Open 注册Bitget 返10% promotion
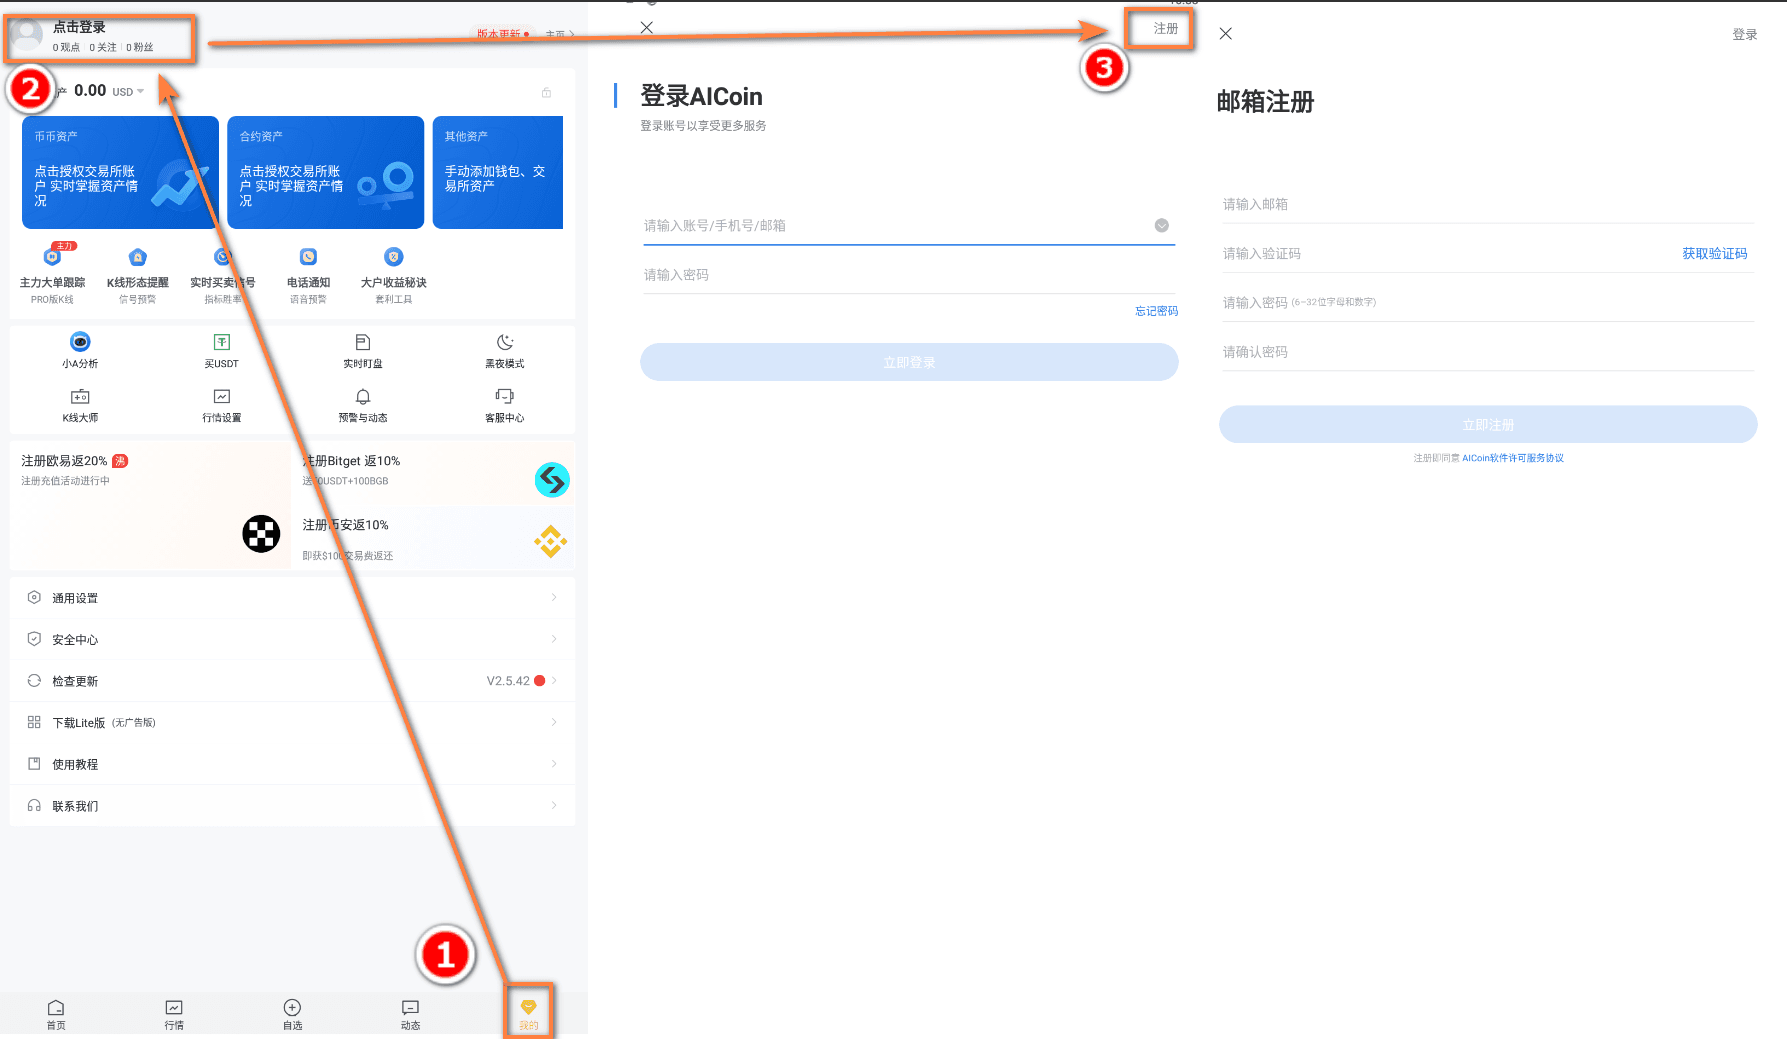This screenshot has height=1039, width=1787. 434,473
